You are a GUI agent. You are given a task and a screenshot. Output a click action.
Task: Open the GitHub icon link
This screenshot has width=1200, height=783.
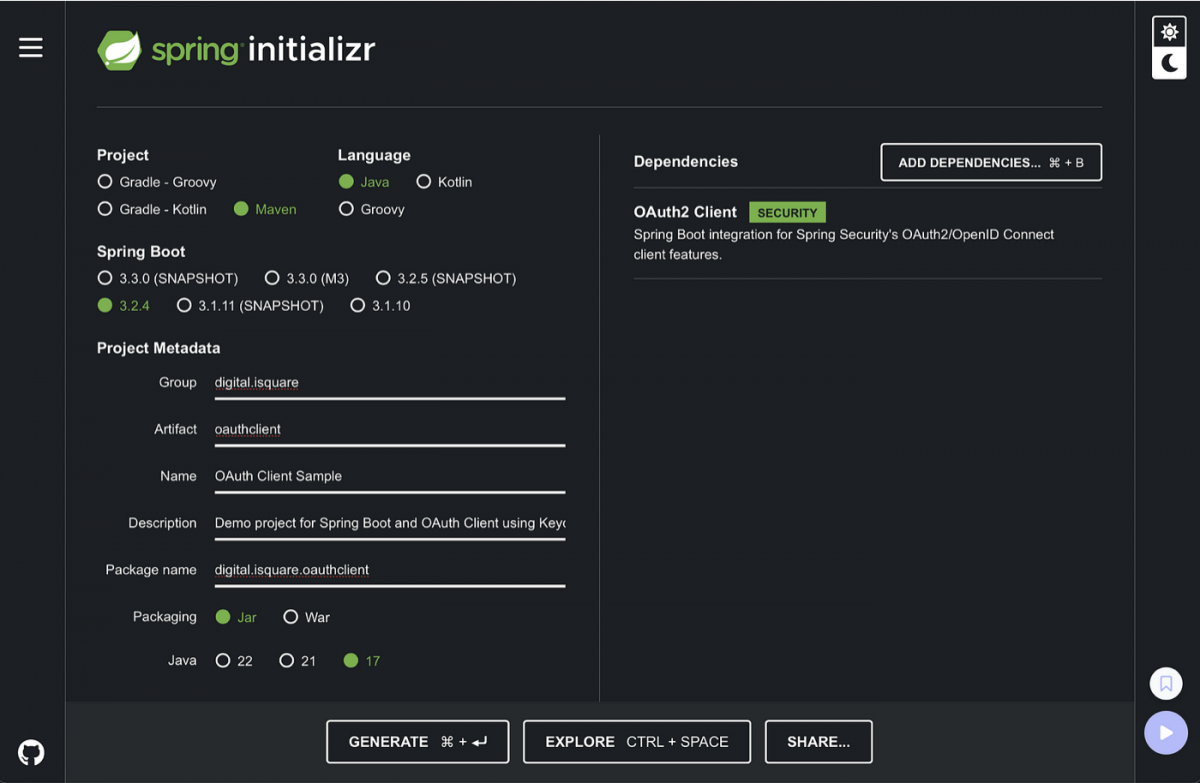(31, 752)
